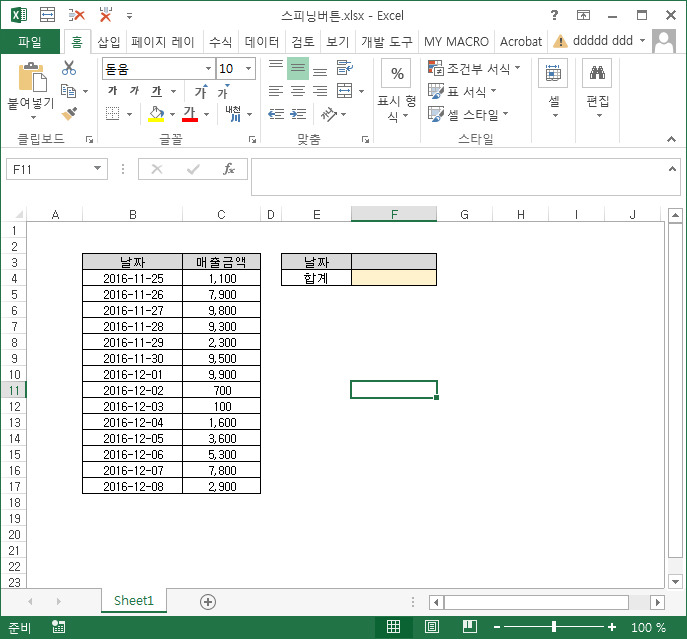Image resolution: width=687 pixels, height=639 pixels.
Task: Open 조건부 서식 conditional formatting menu
Action: (x=474, y=68)
